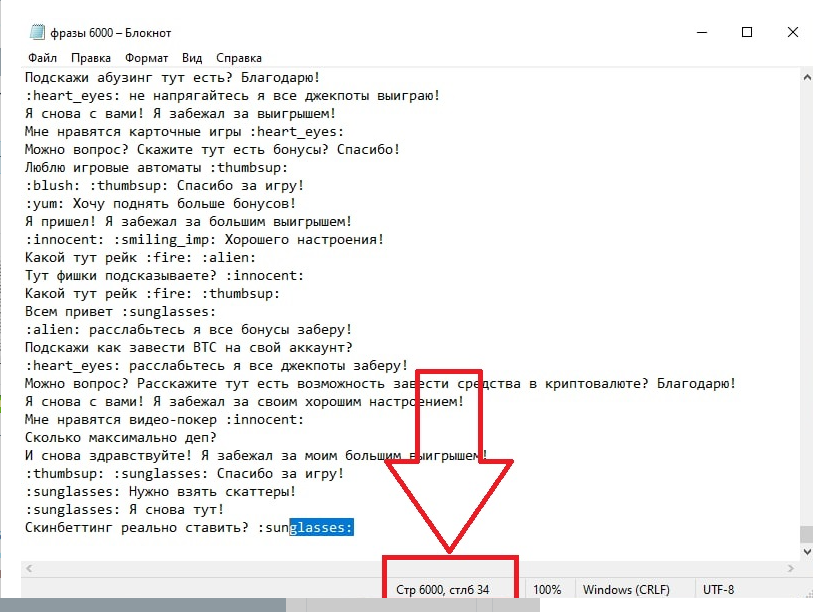Click the horizontal scrollbar right arrow
Image resolution: width=813 pixels, height=612 pixels.
[790, 568]
